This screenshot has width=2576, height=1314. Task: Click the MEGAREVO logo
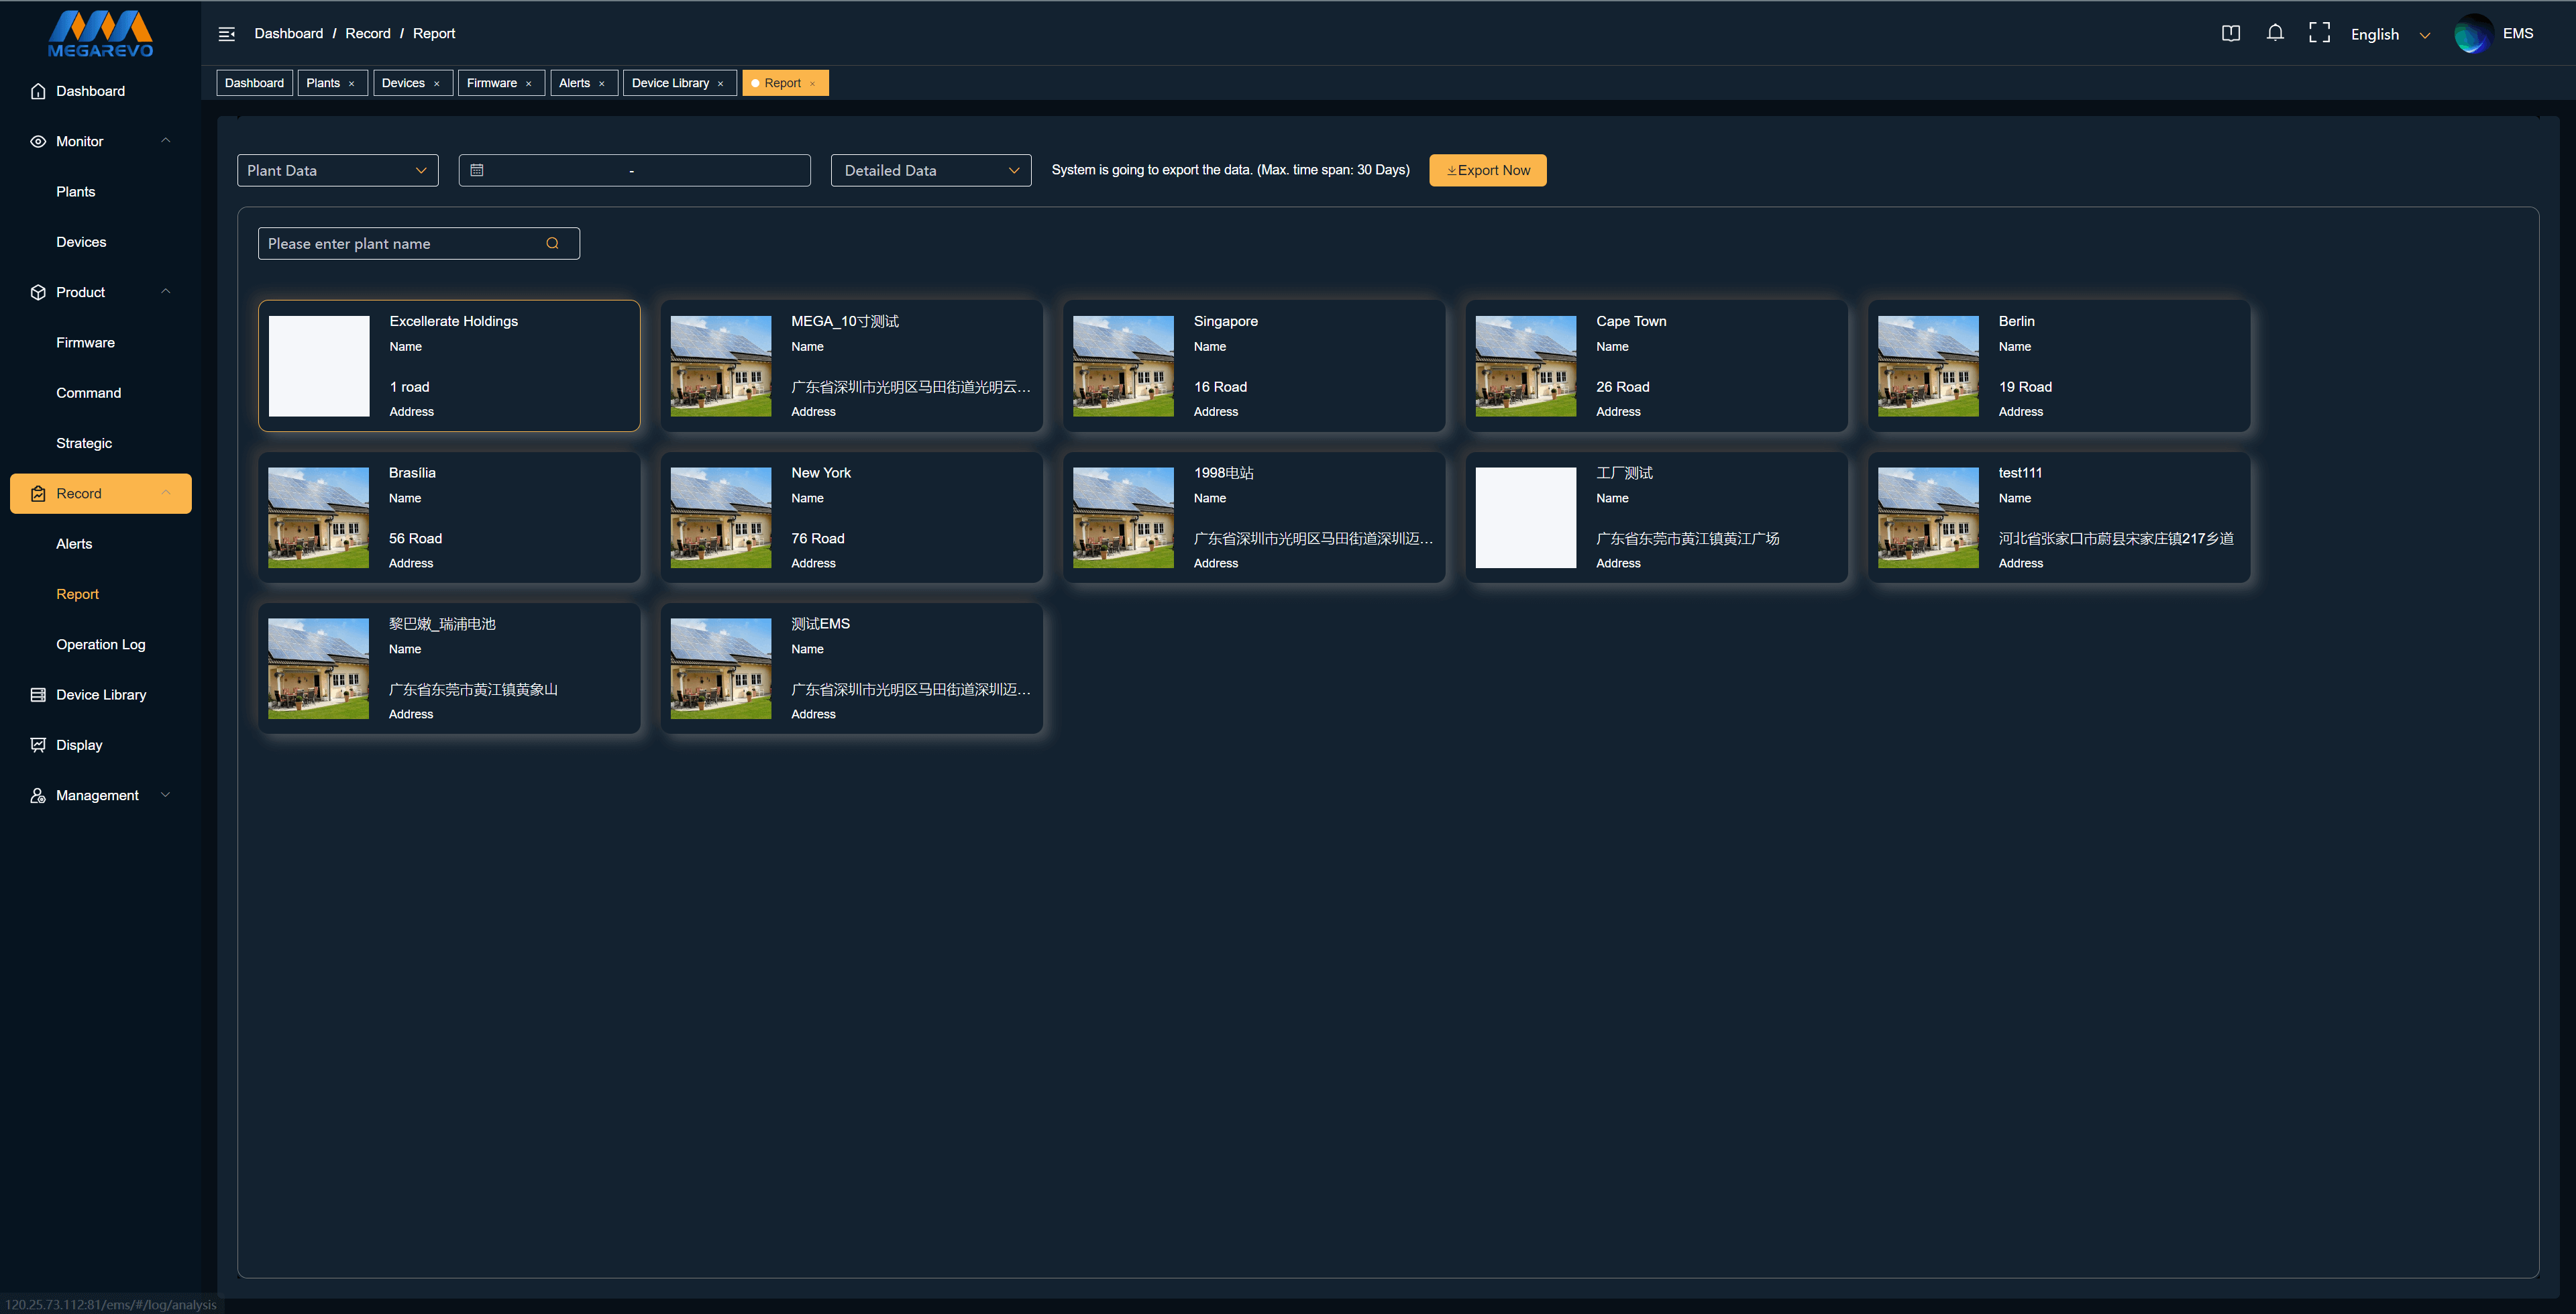(101, 34)
